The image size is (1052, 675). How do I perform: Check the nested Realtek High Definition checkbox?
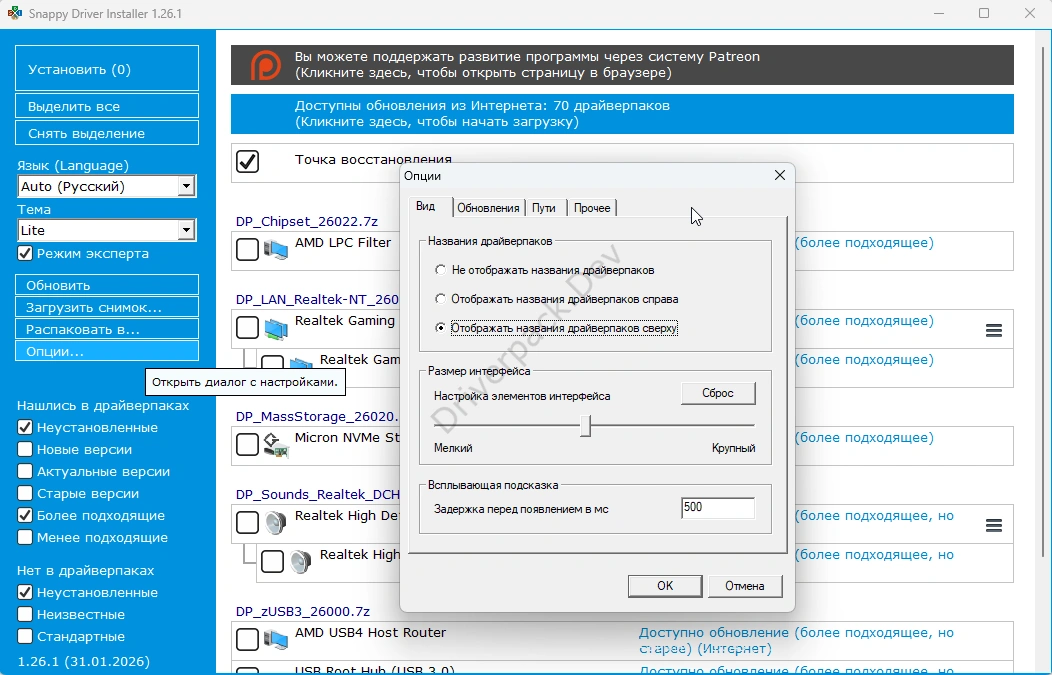point(272,561)
